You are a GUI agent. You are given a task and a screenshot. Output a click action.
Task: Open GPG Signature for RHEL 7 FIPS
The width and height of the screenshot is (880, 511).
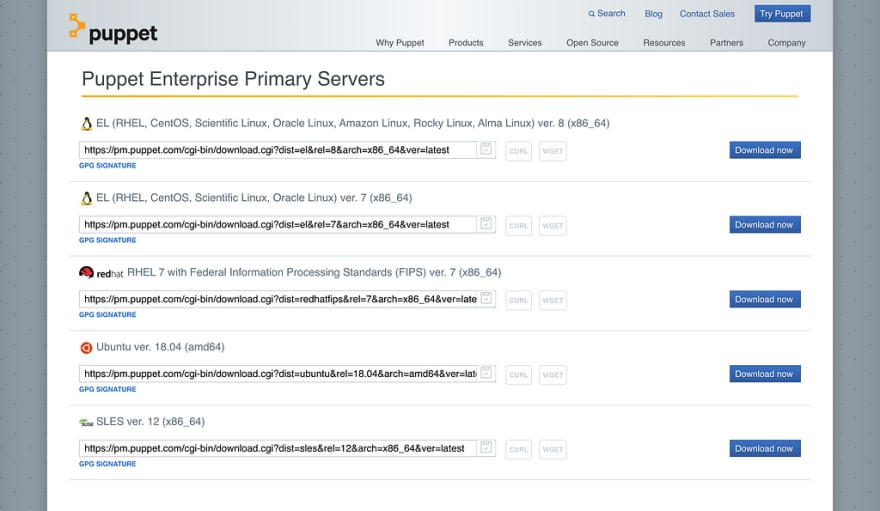click(x=108, y=315)
